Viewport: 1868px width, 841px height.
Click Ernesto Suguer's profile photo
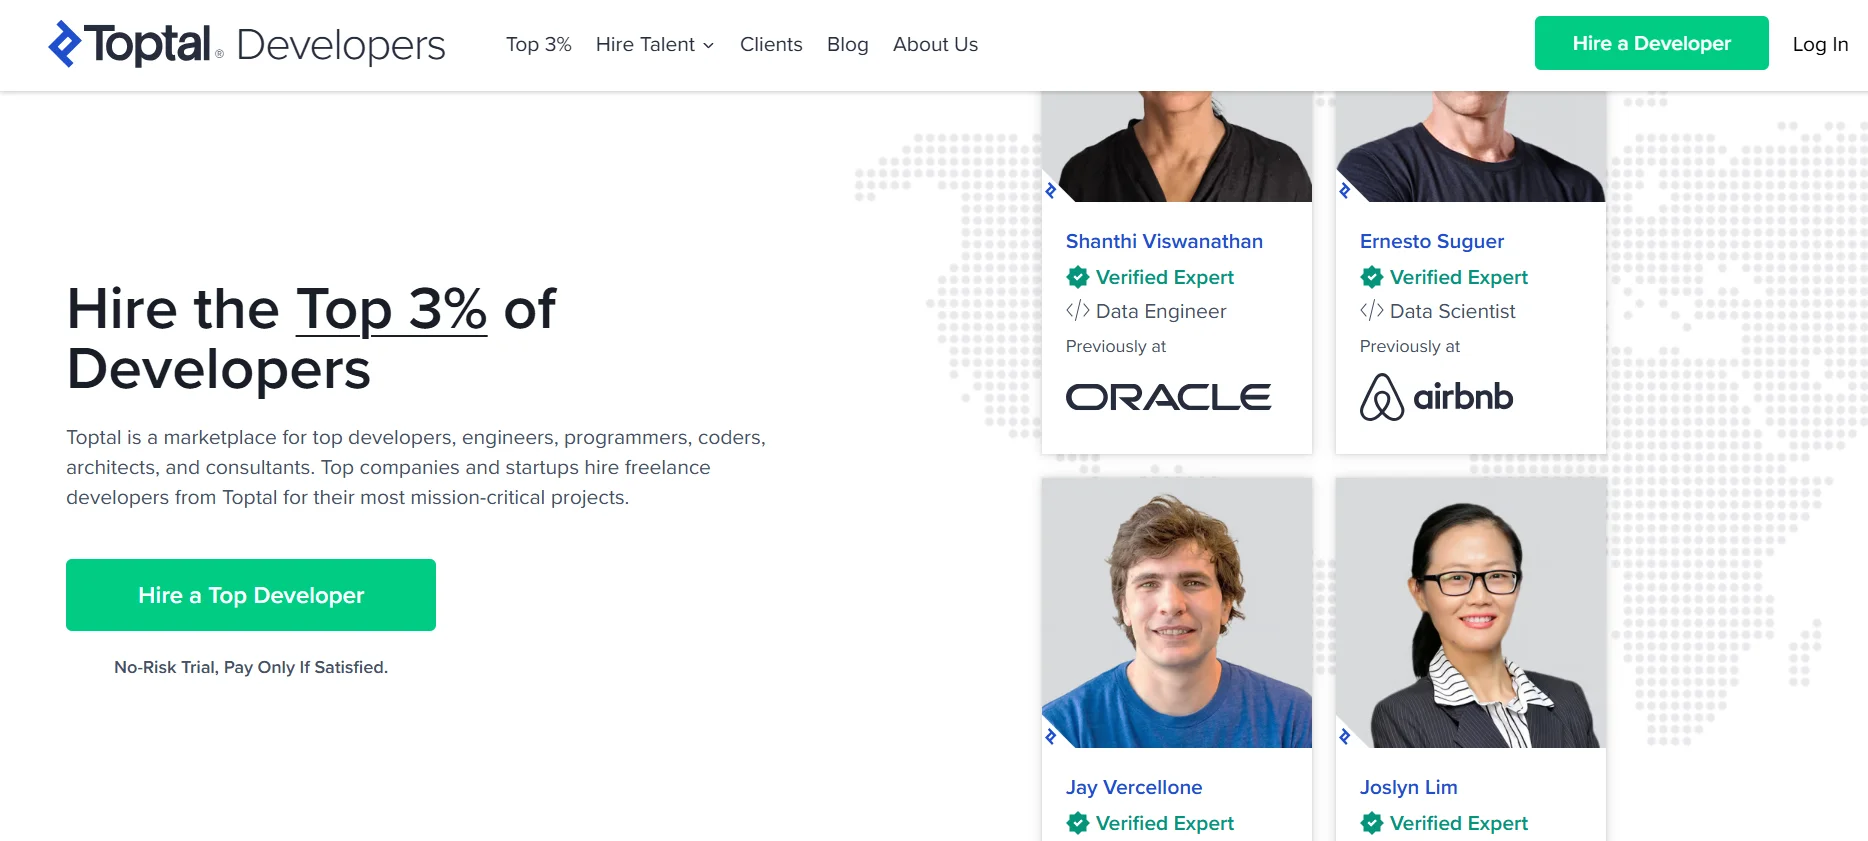(x=1471, y=147)
